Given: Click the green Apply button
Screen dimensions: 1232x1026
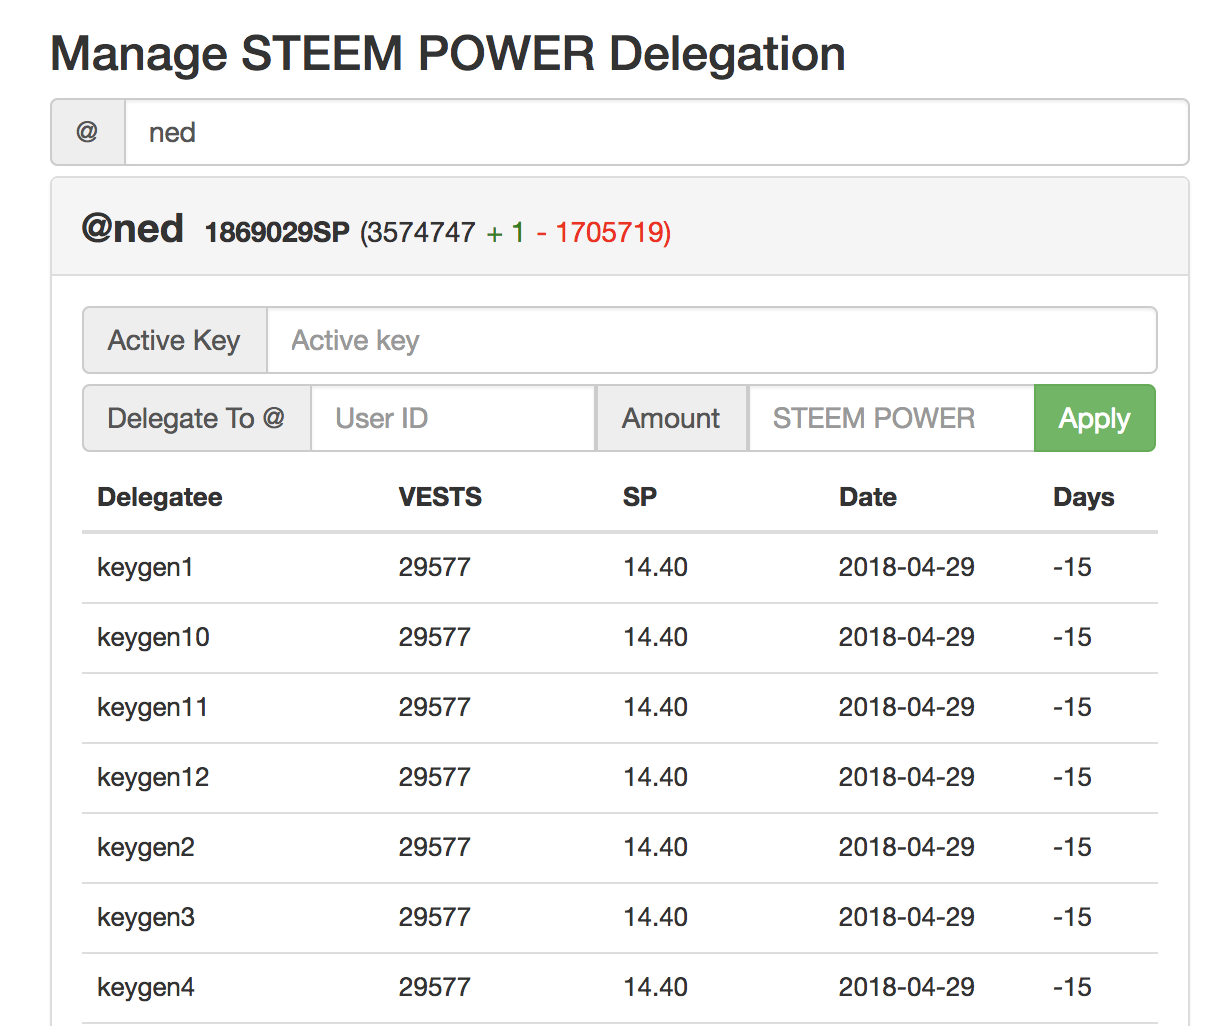Looking at the screenshot, I should pos(1094,418).
